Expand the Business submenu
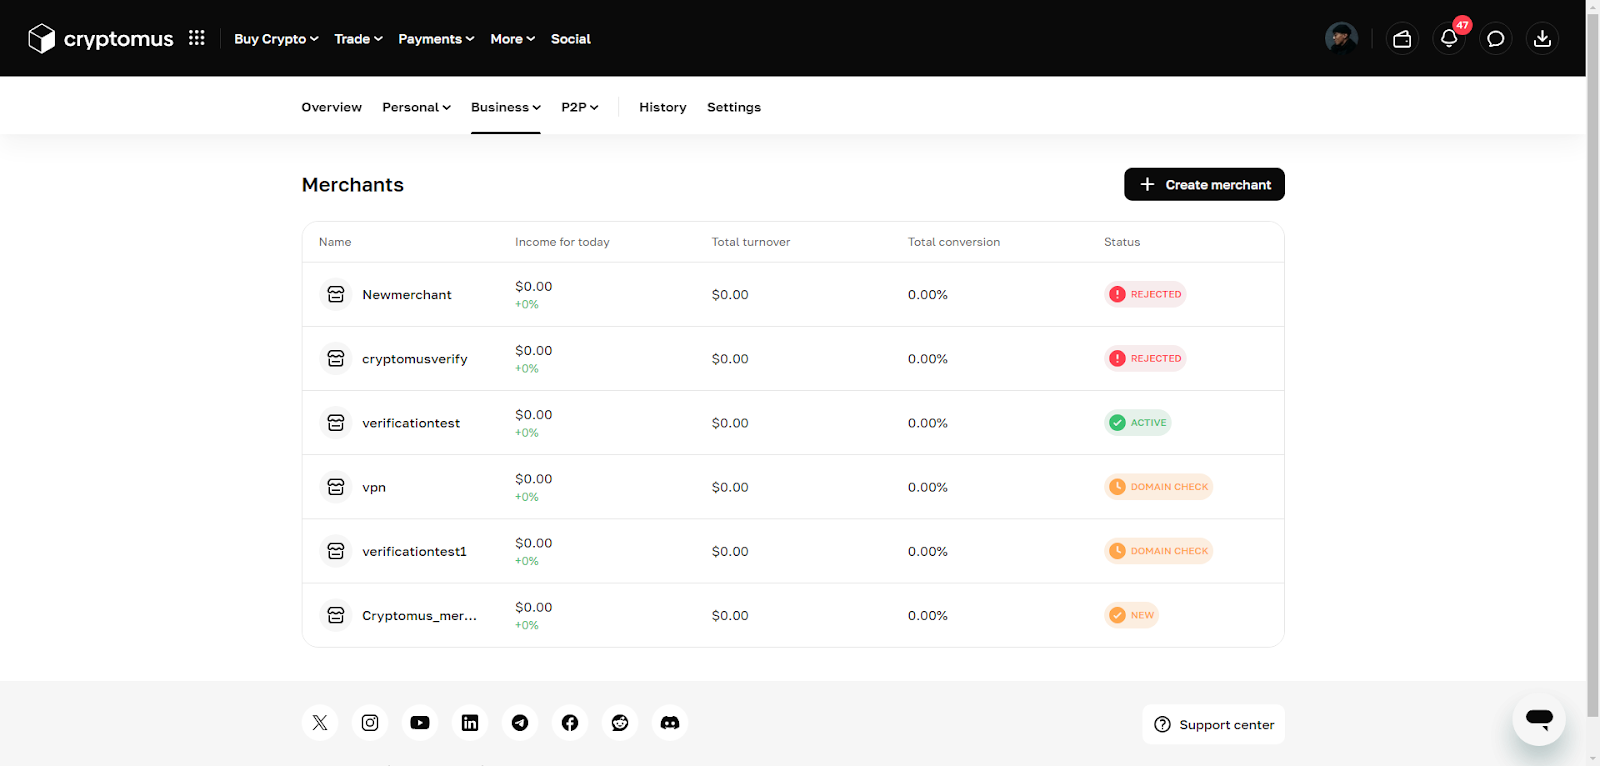This screenshot has width=1600, height=766. [506, 107]
